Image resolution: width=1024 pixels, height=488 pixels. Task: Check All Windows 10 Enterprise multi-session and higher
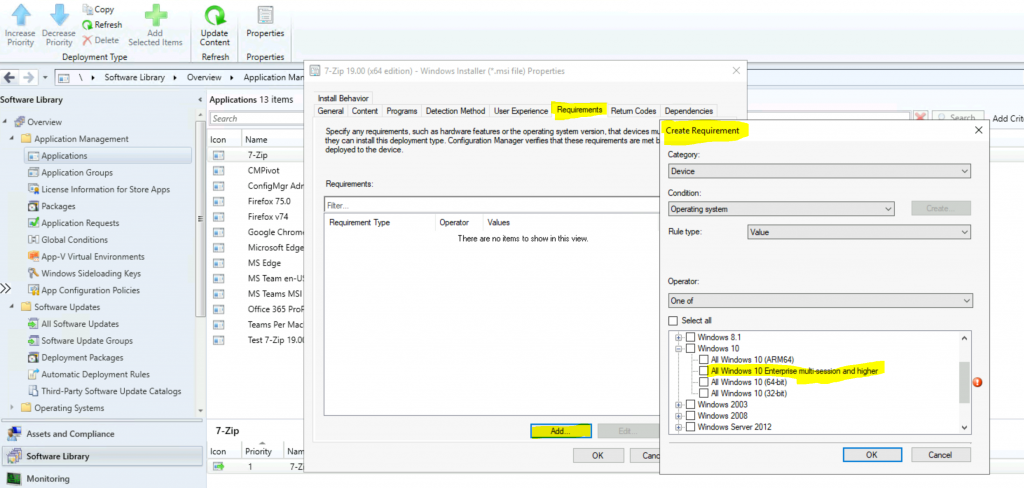703,371
